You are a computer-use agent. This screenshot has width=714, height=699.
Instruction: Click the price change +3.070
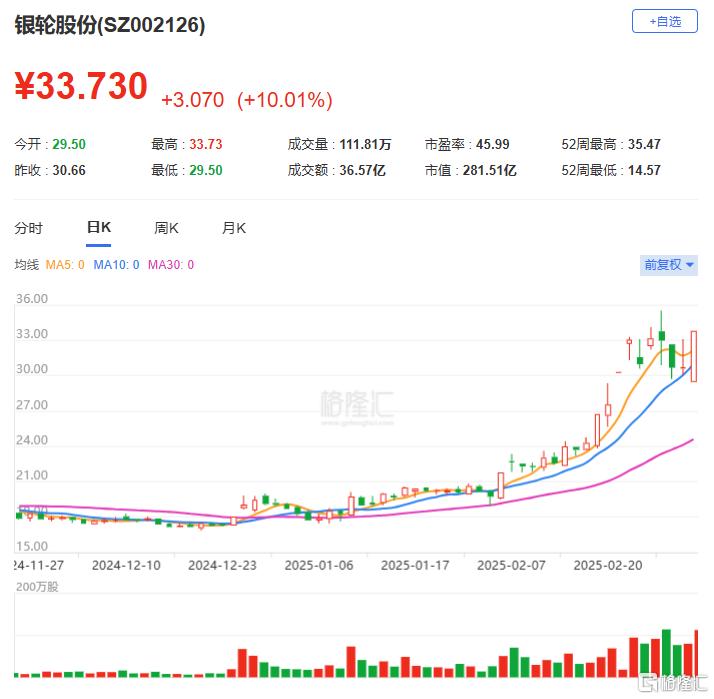tap(193, 100)
